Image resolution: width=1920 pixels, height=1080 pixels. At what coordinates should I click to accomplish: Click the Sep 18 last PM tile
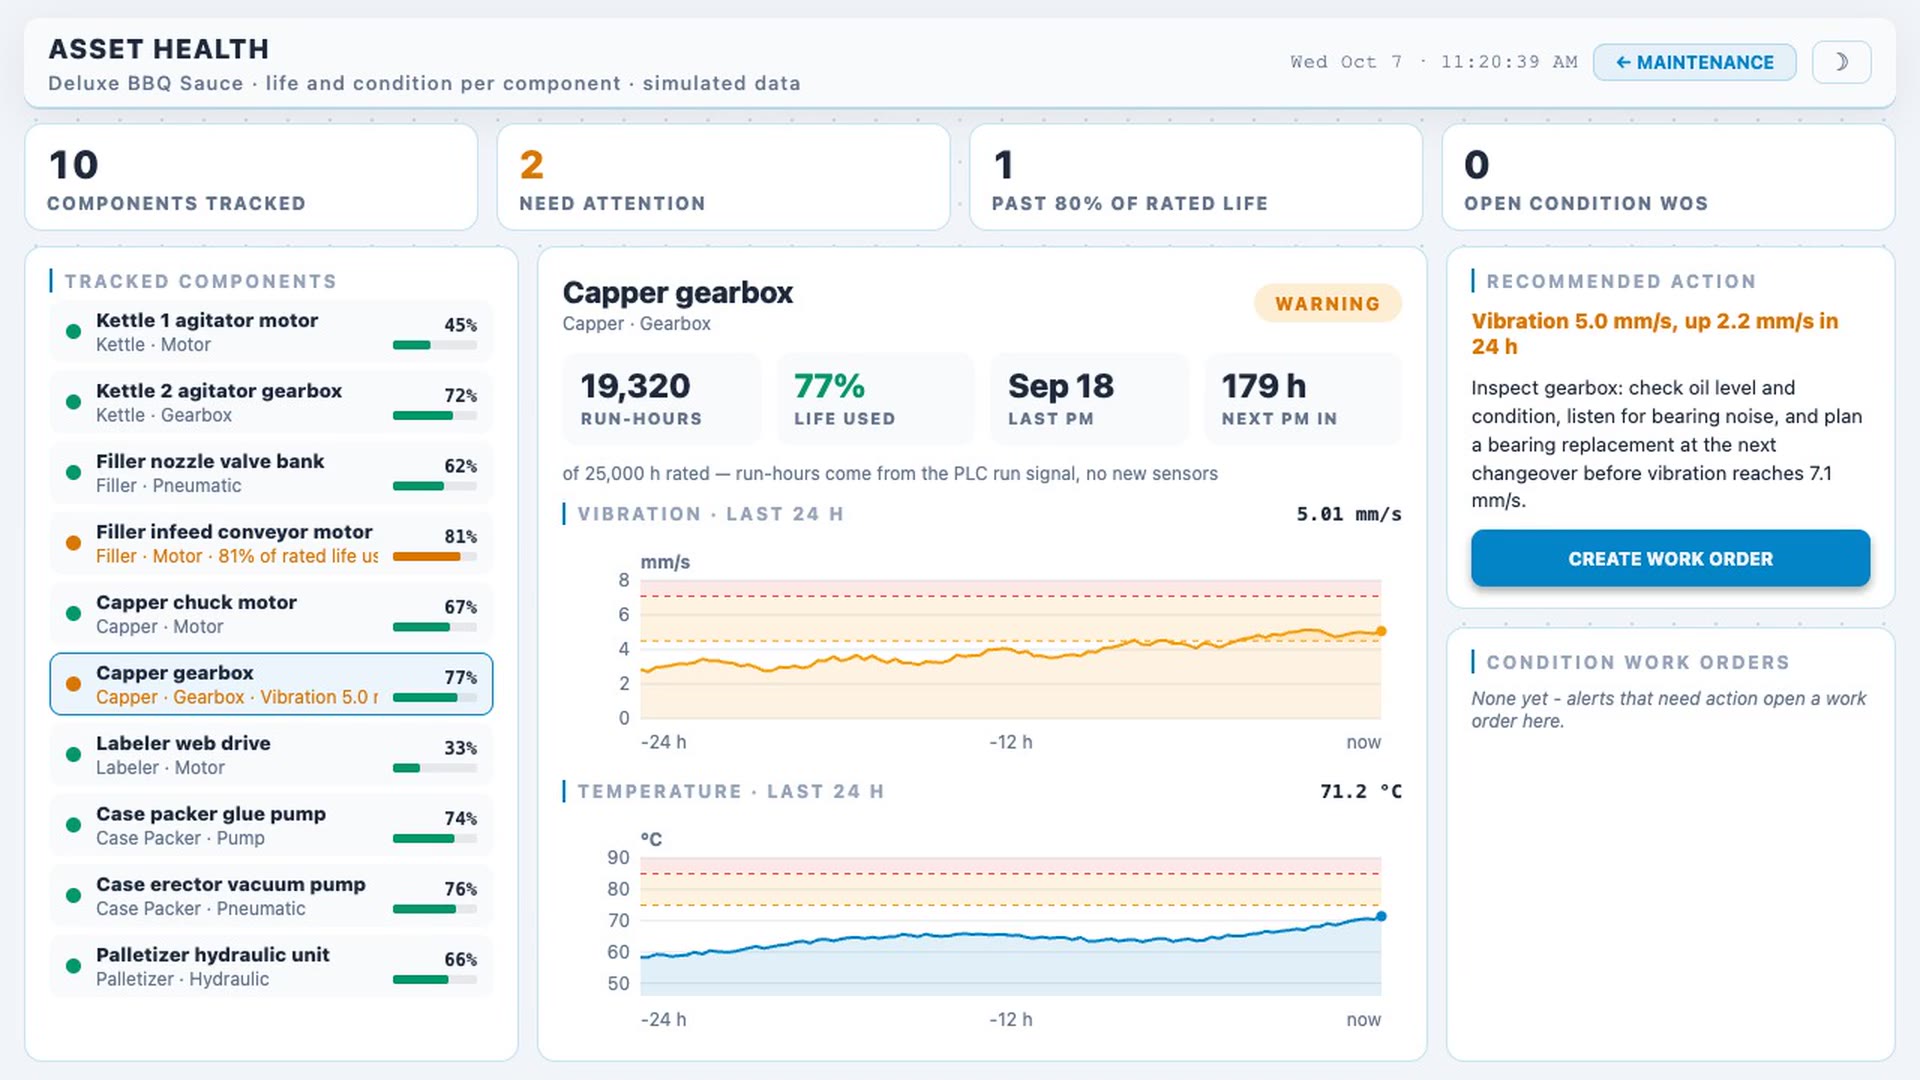coord(1089,398)
